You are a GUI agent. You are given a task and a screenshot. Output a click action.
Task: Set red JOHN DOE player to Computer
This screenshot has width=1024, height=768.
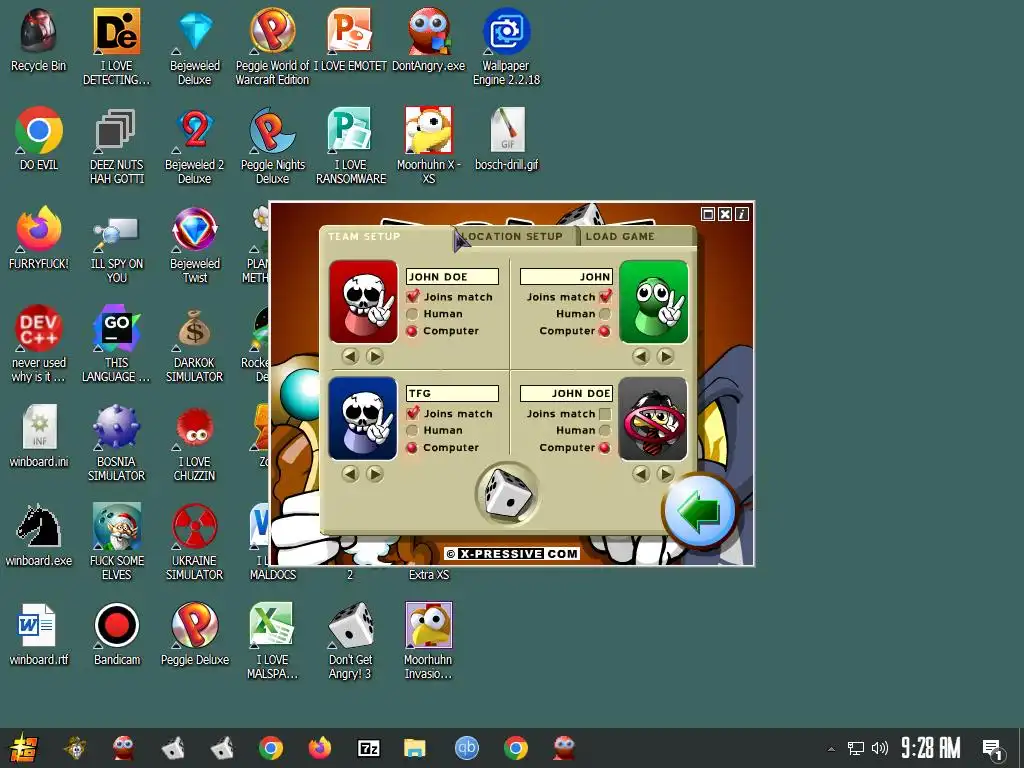pos(412,331)
